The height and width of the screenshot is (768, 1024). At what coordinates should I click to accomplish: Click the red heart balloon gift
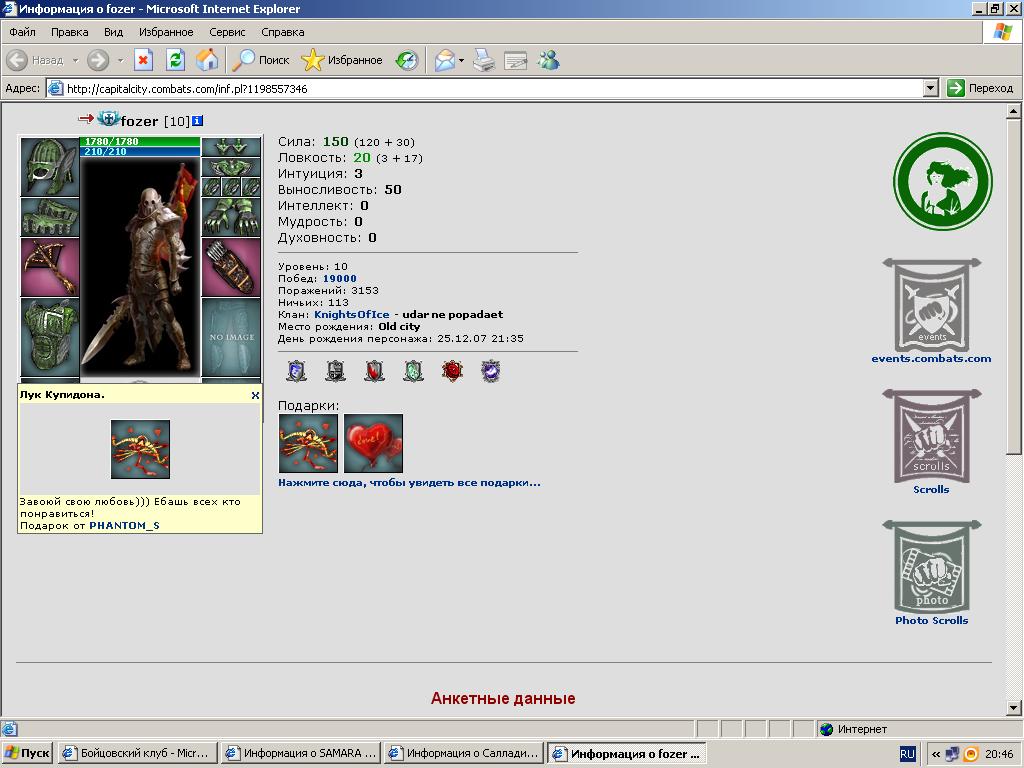tap(374, 443)
